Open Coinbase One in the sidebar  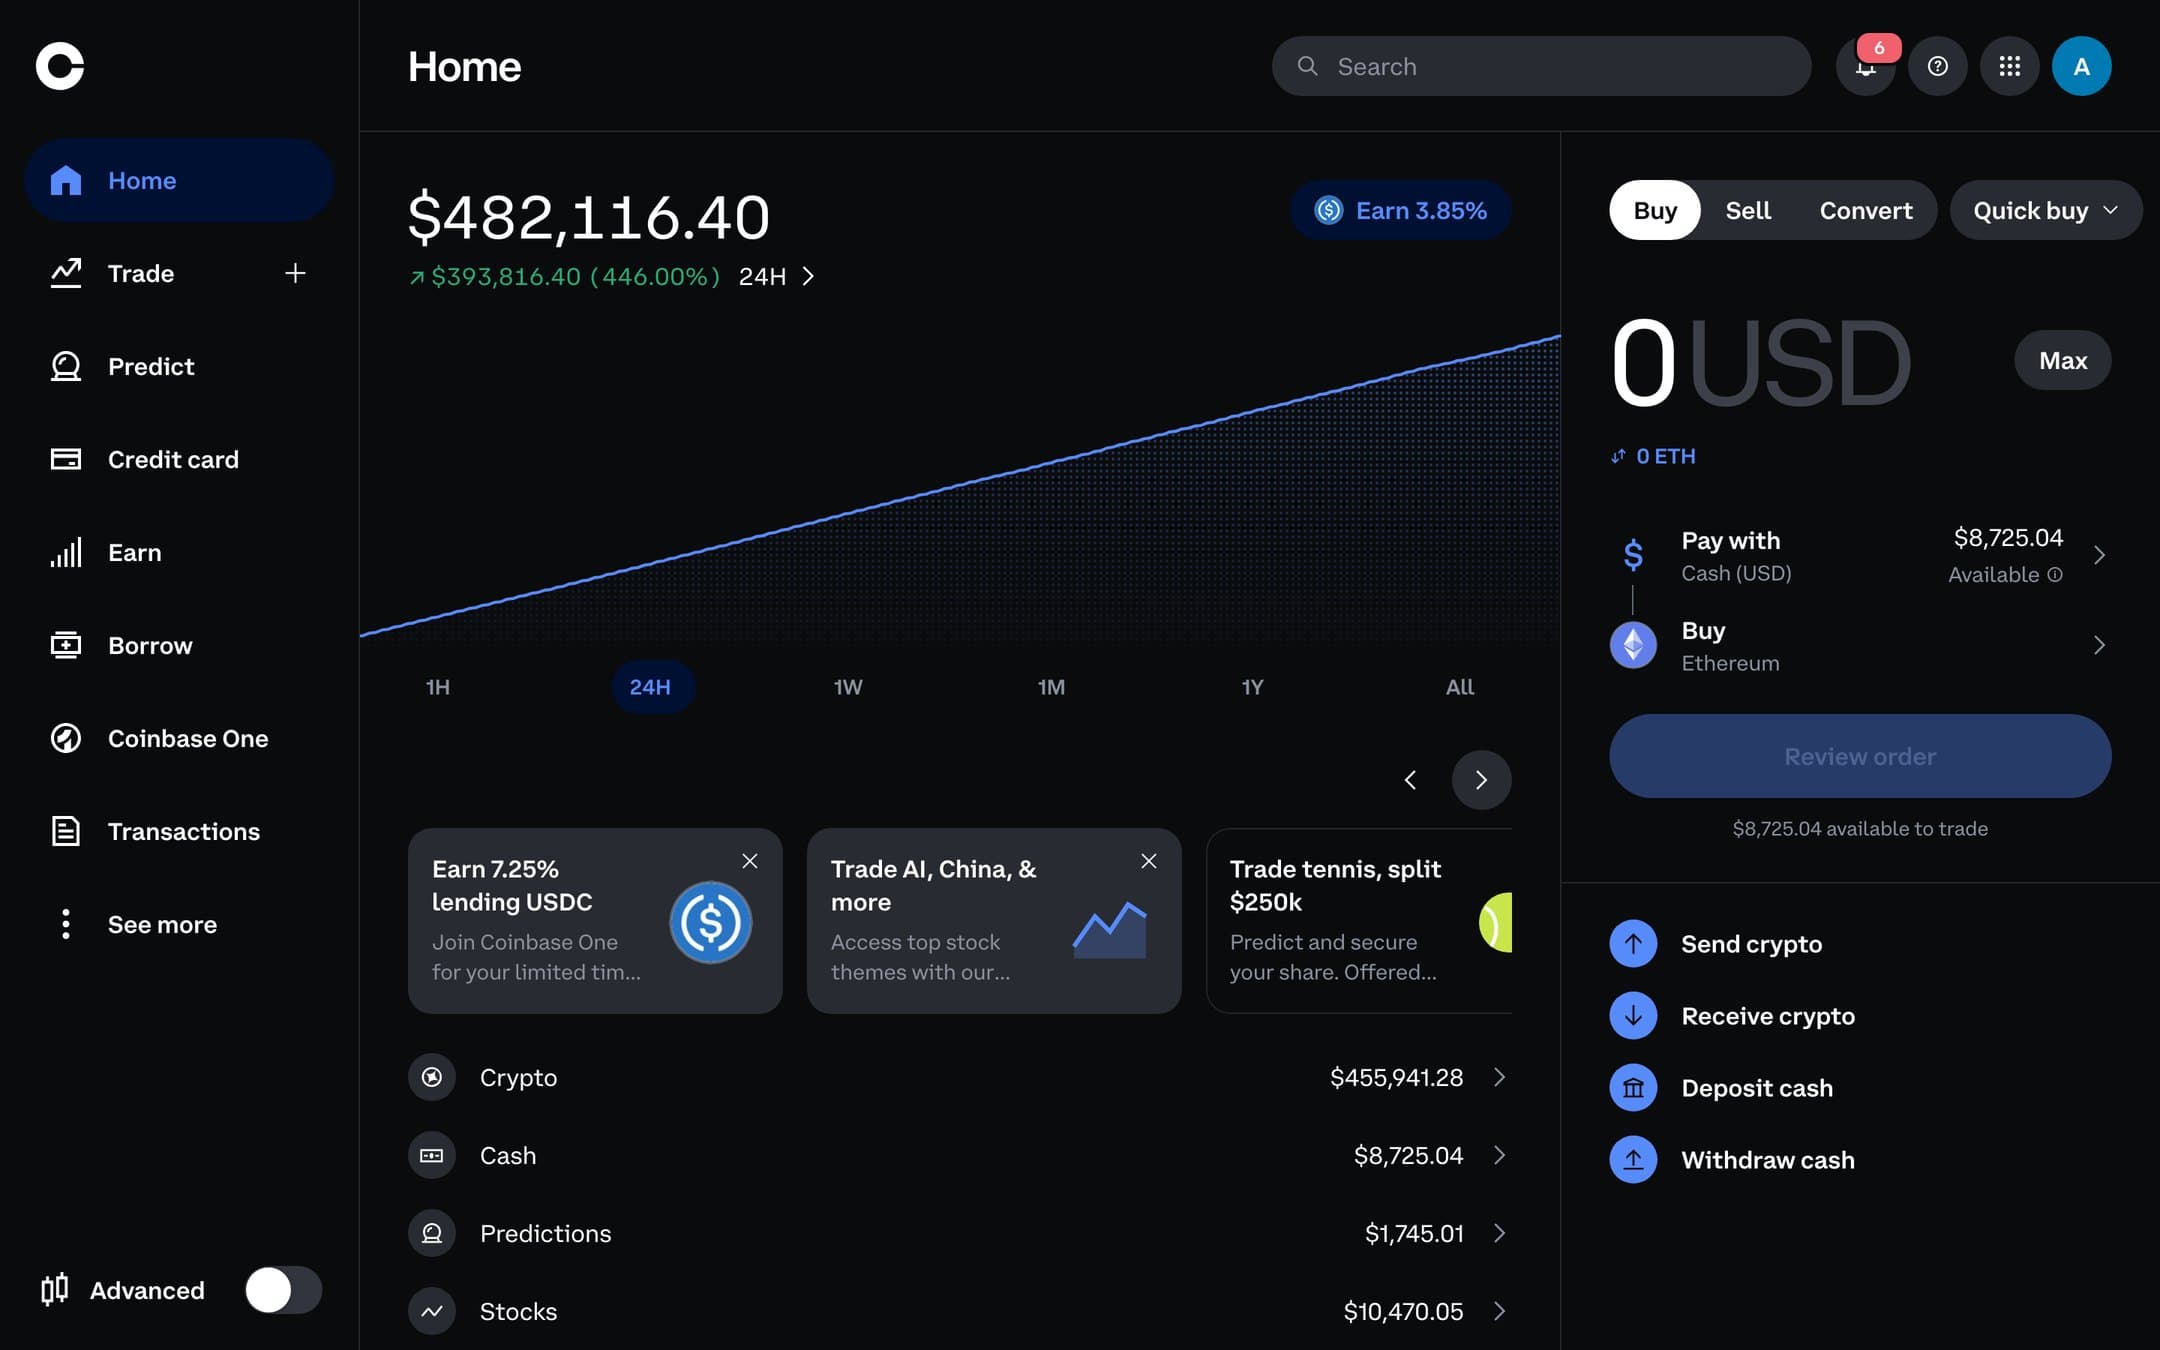click(179, 738)
